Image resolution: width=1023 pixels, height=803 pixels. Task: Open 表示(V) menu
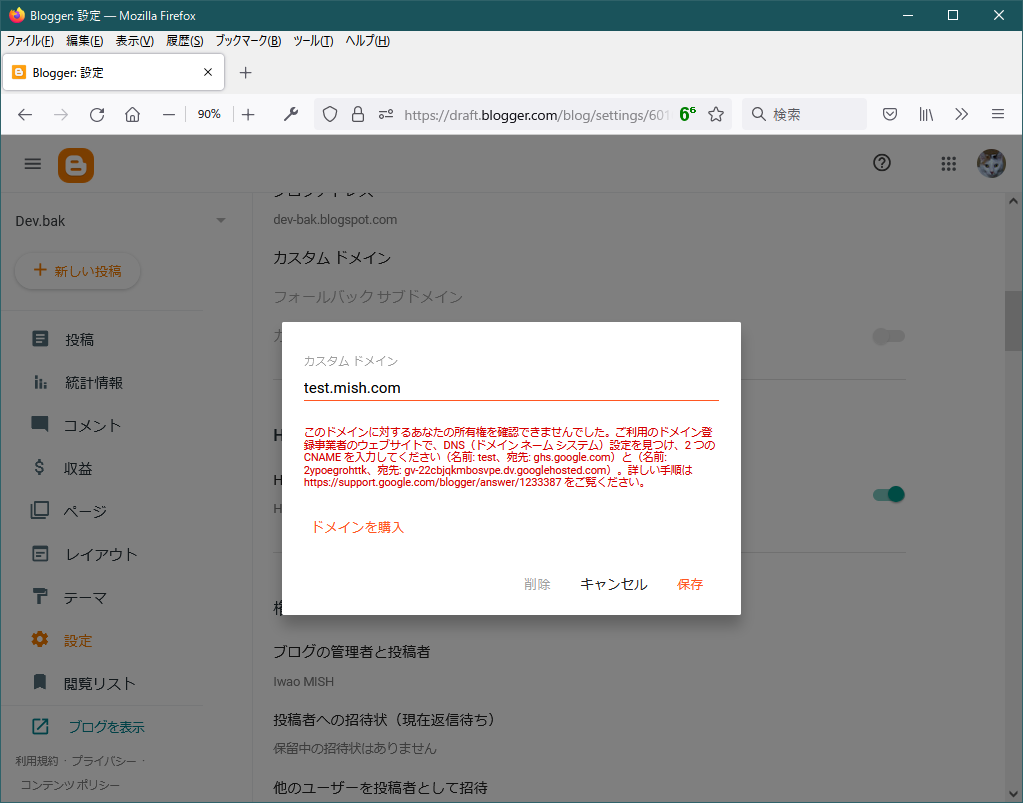coord(134,41)
